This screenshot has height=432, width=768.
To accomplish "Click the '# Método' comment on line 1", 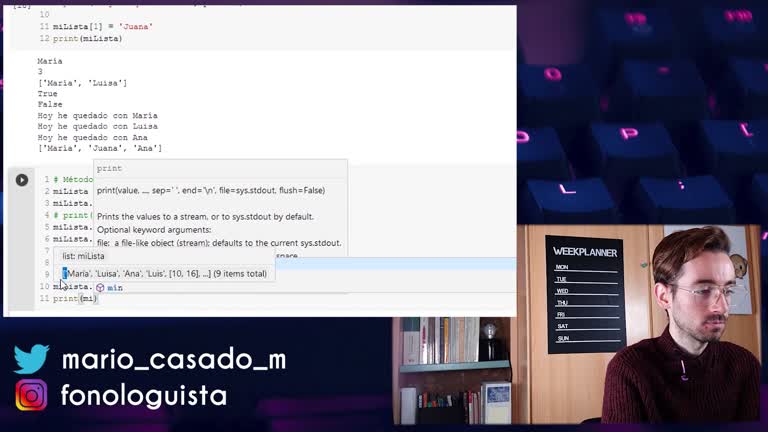I will point(73,179).
